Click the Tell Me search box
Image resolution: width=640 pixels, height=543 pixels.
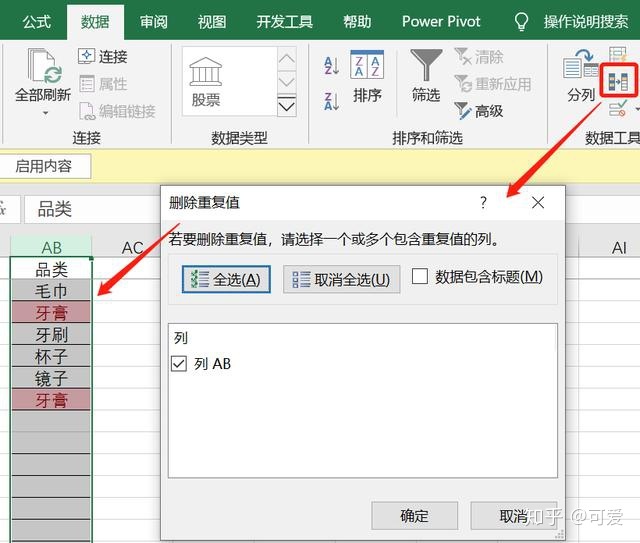tap(585, 22)
